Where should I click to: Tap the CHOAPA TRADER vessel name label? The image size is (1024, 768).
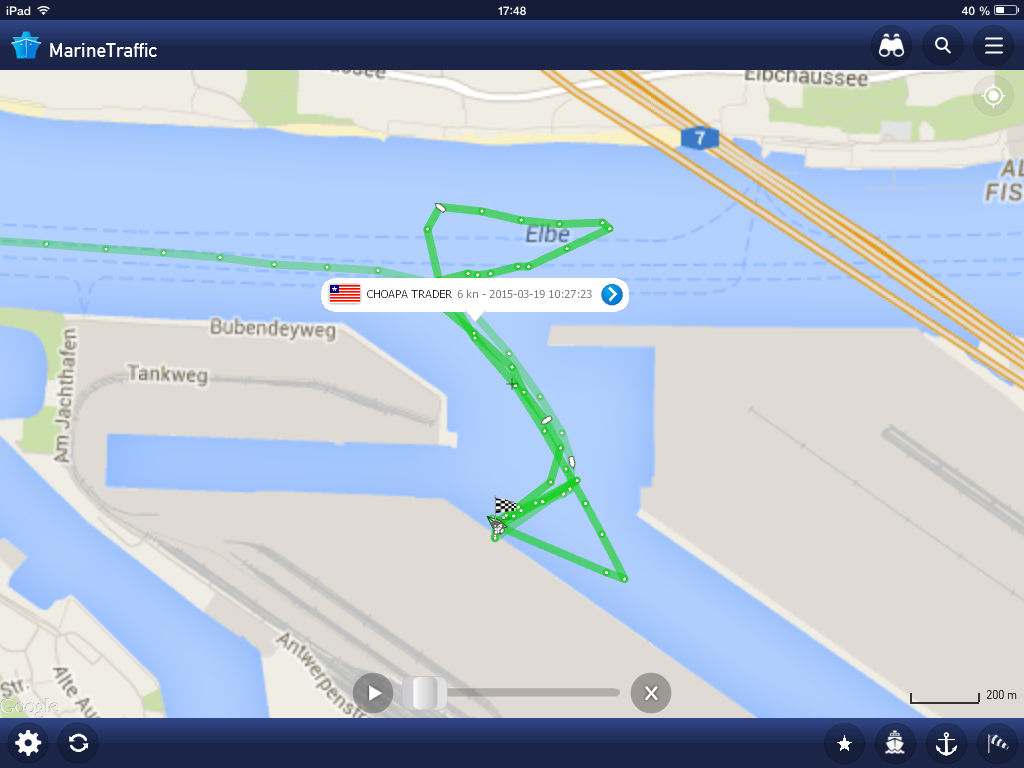409,295
